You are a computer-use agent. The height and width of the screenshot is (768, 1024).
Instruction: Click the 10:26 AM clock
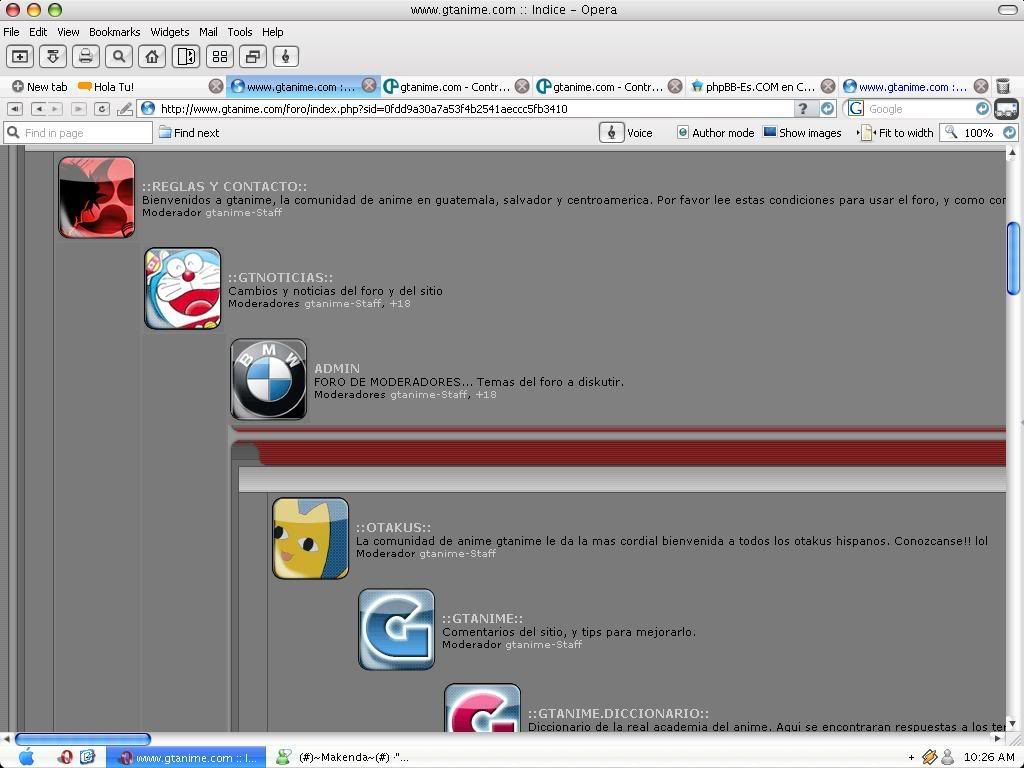[989, 758]
